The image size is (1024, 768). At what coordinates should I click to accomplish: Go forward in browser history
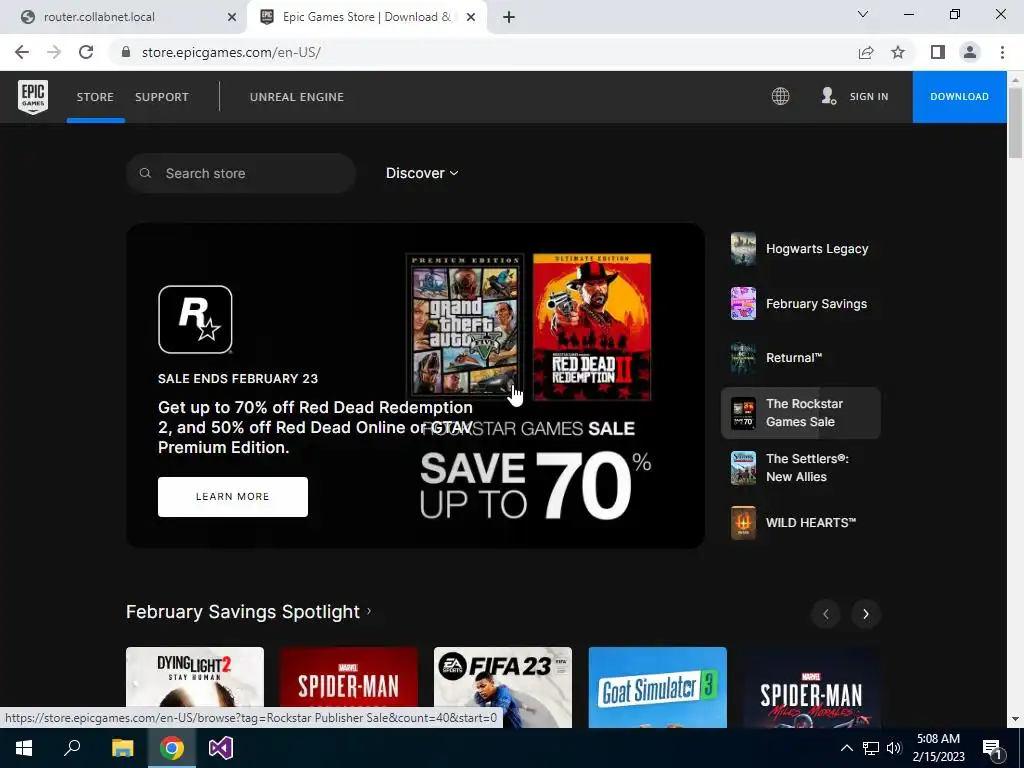pyautogui.click(x=54, y=52)
